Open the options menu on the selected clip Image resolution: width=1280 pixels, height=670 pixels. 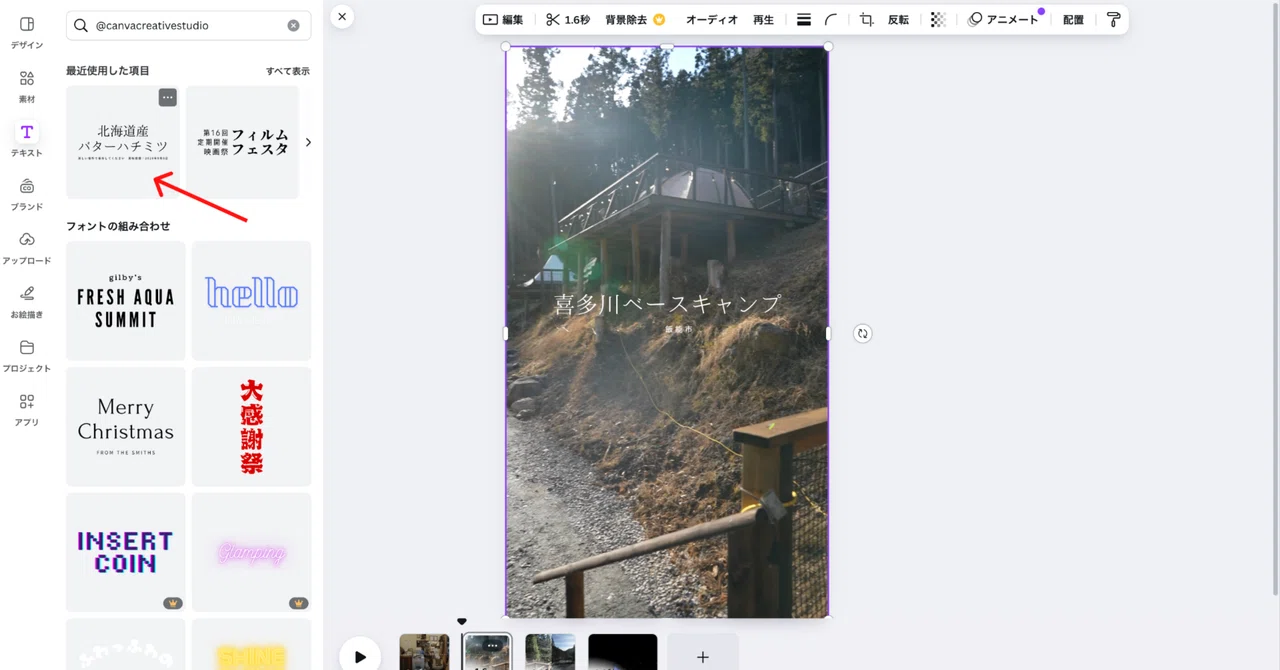(492, 645)
